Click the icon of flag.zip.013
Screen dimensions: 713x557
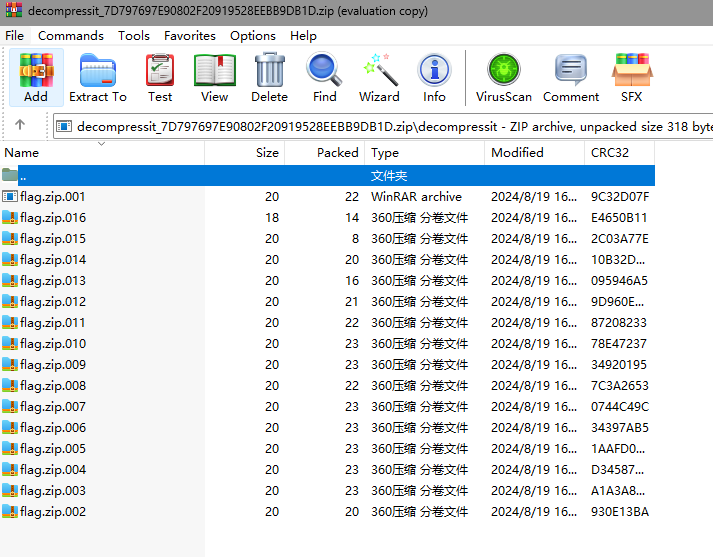coord(10,281)
